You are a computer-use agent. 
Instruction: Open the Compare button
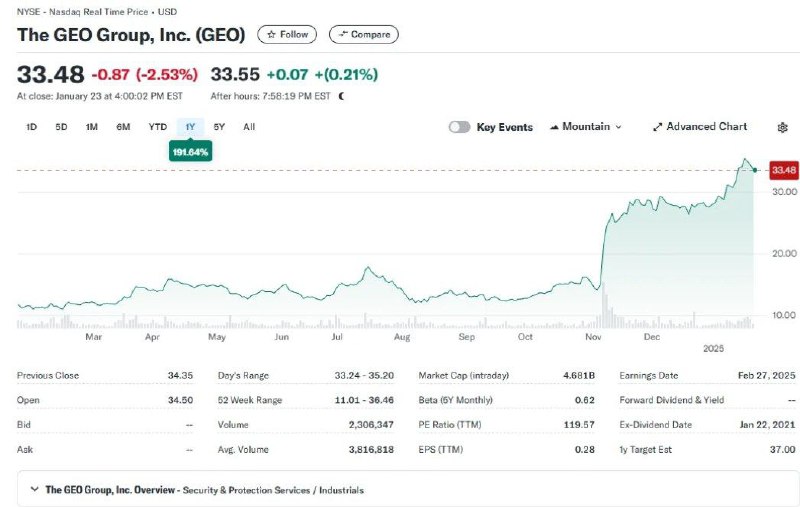point(364,34)
